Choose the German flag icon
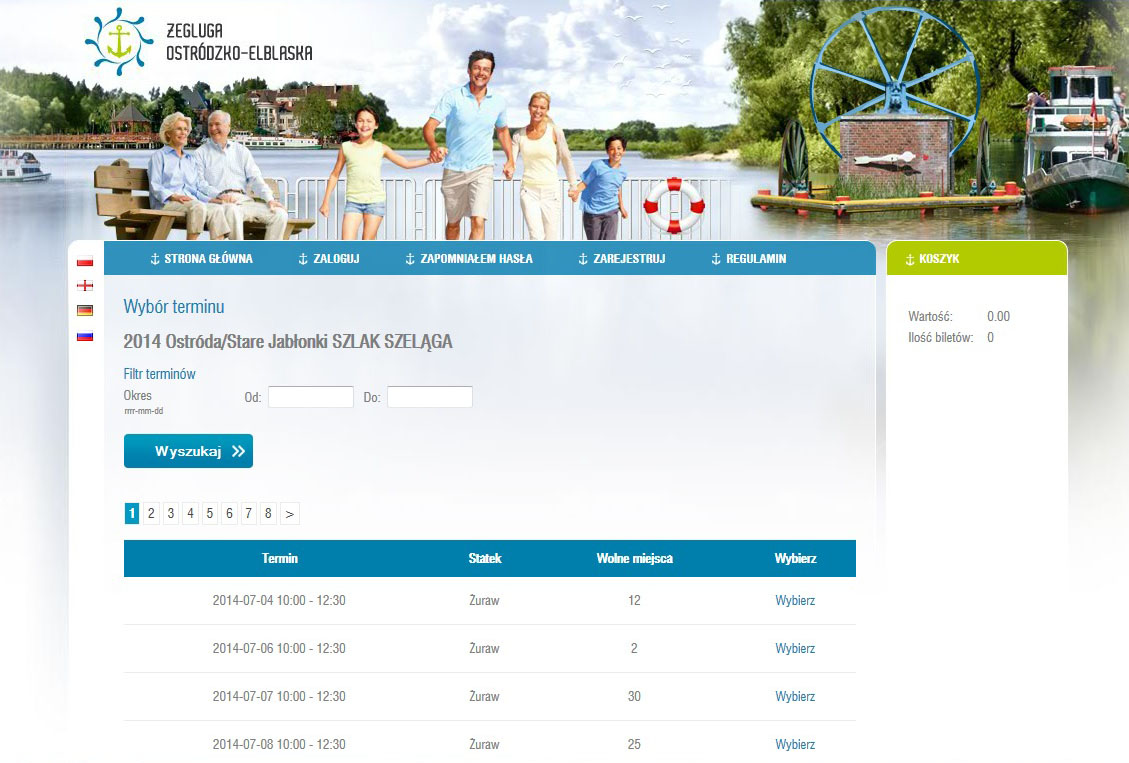Screen dimensions: 1129x763 [85, 310]
